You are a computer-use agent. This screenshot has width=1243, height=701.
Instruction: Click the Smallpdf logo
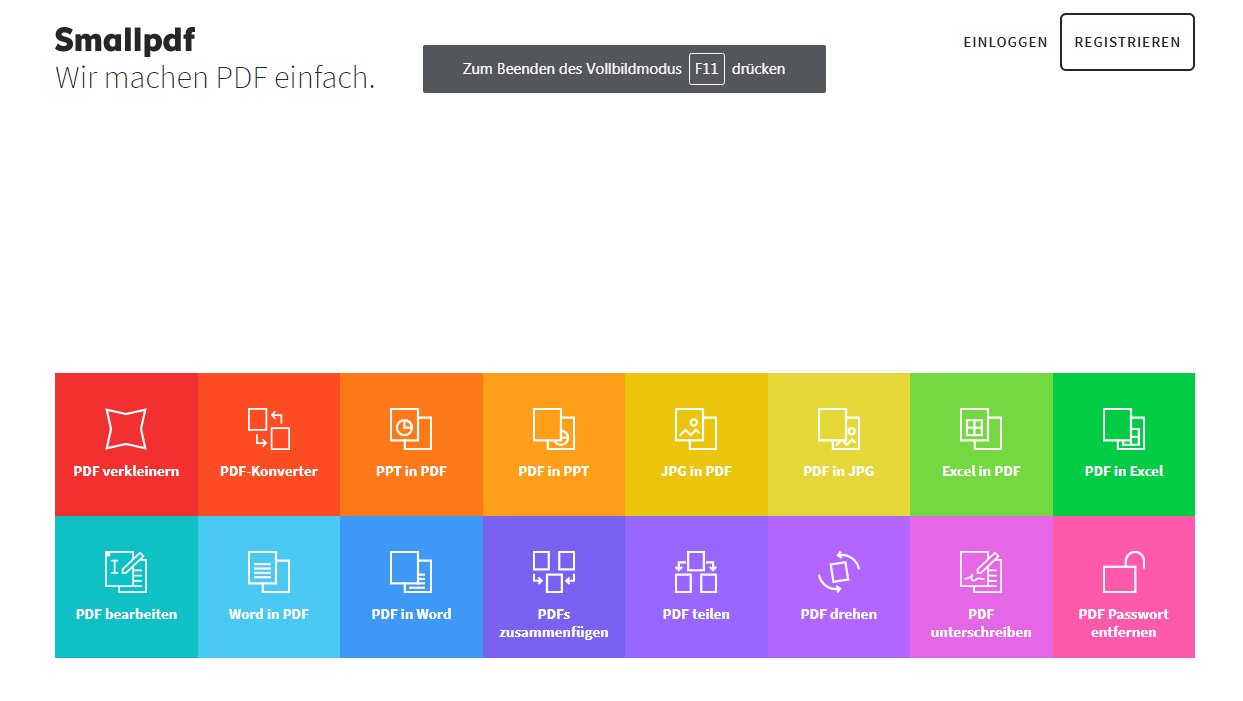coord(125,40)
